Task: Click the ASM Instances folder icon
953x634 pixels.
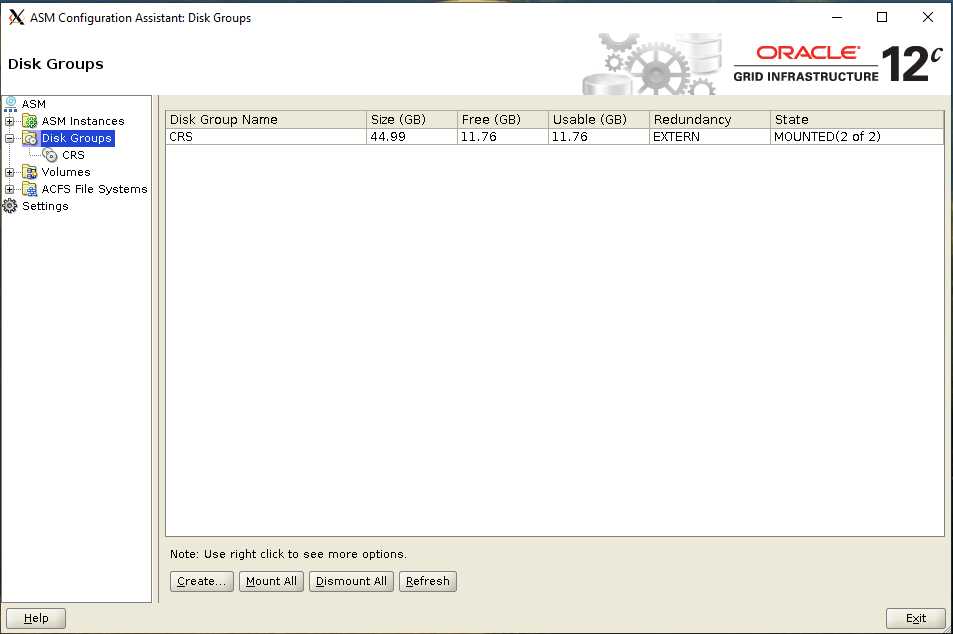Action: (30, 121)
